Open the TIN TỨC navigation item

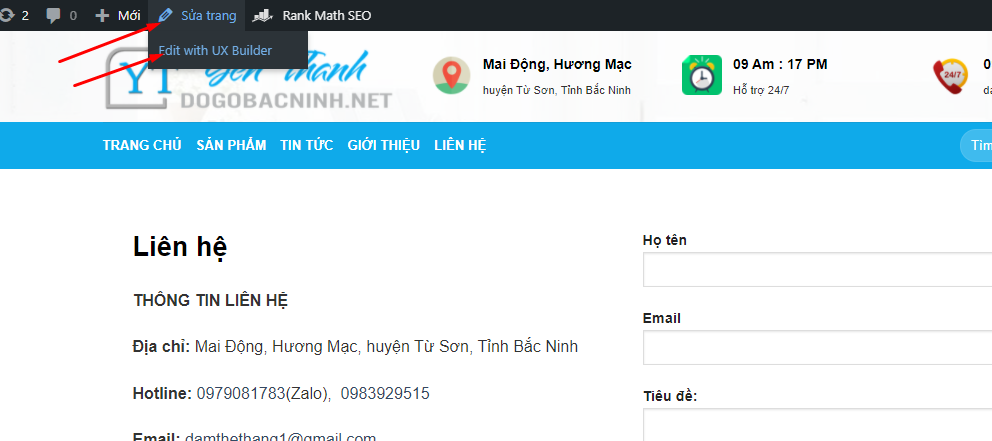[306, 146]
